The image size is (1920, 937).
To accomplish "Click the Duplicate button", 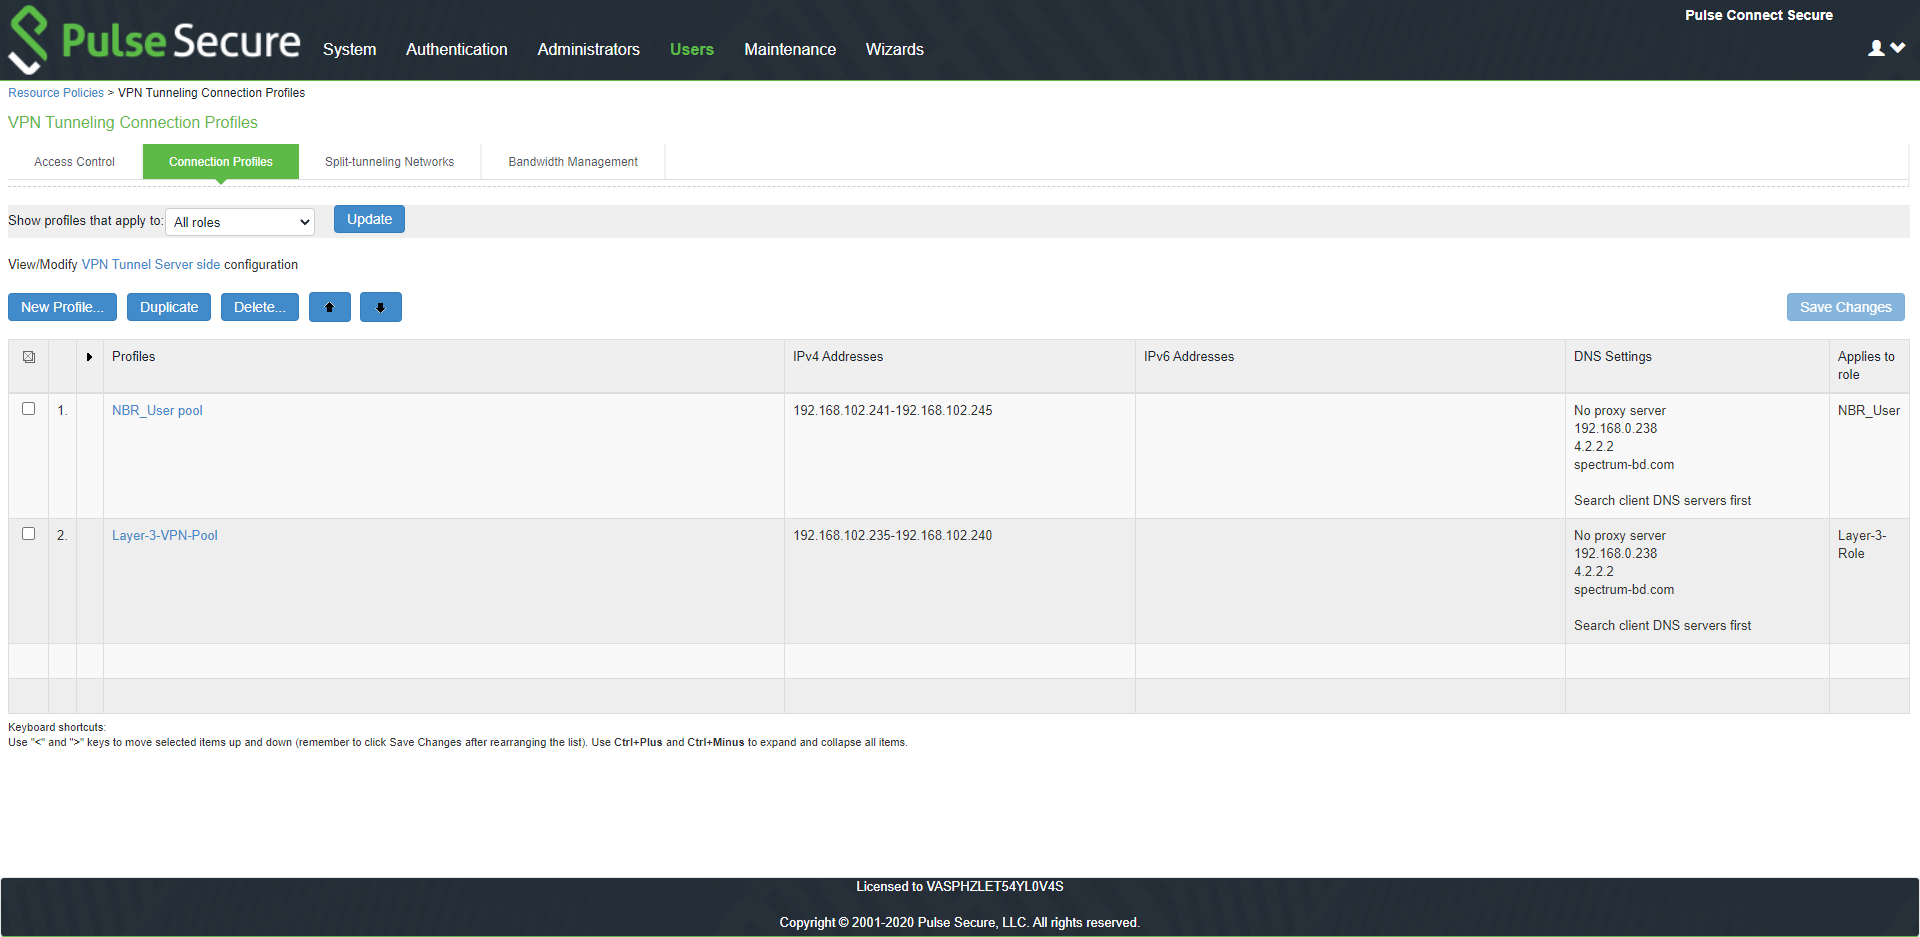I will click(x=169, y=307).
